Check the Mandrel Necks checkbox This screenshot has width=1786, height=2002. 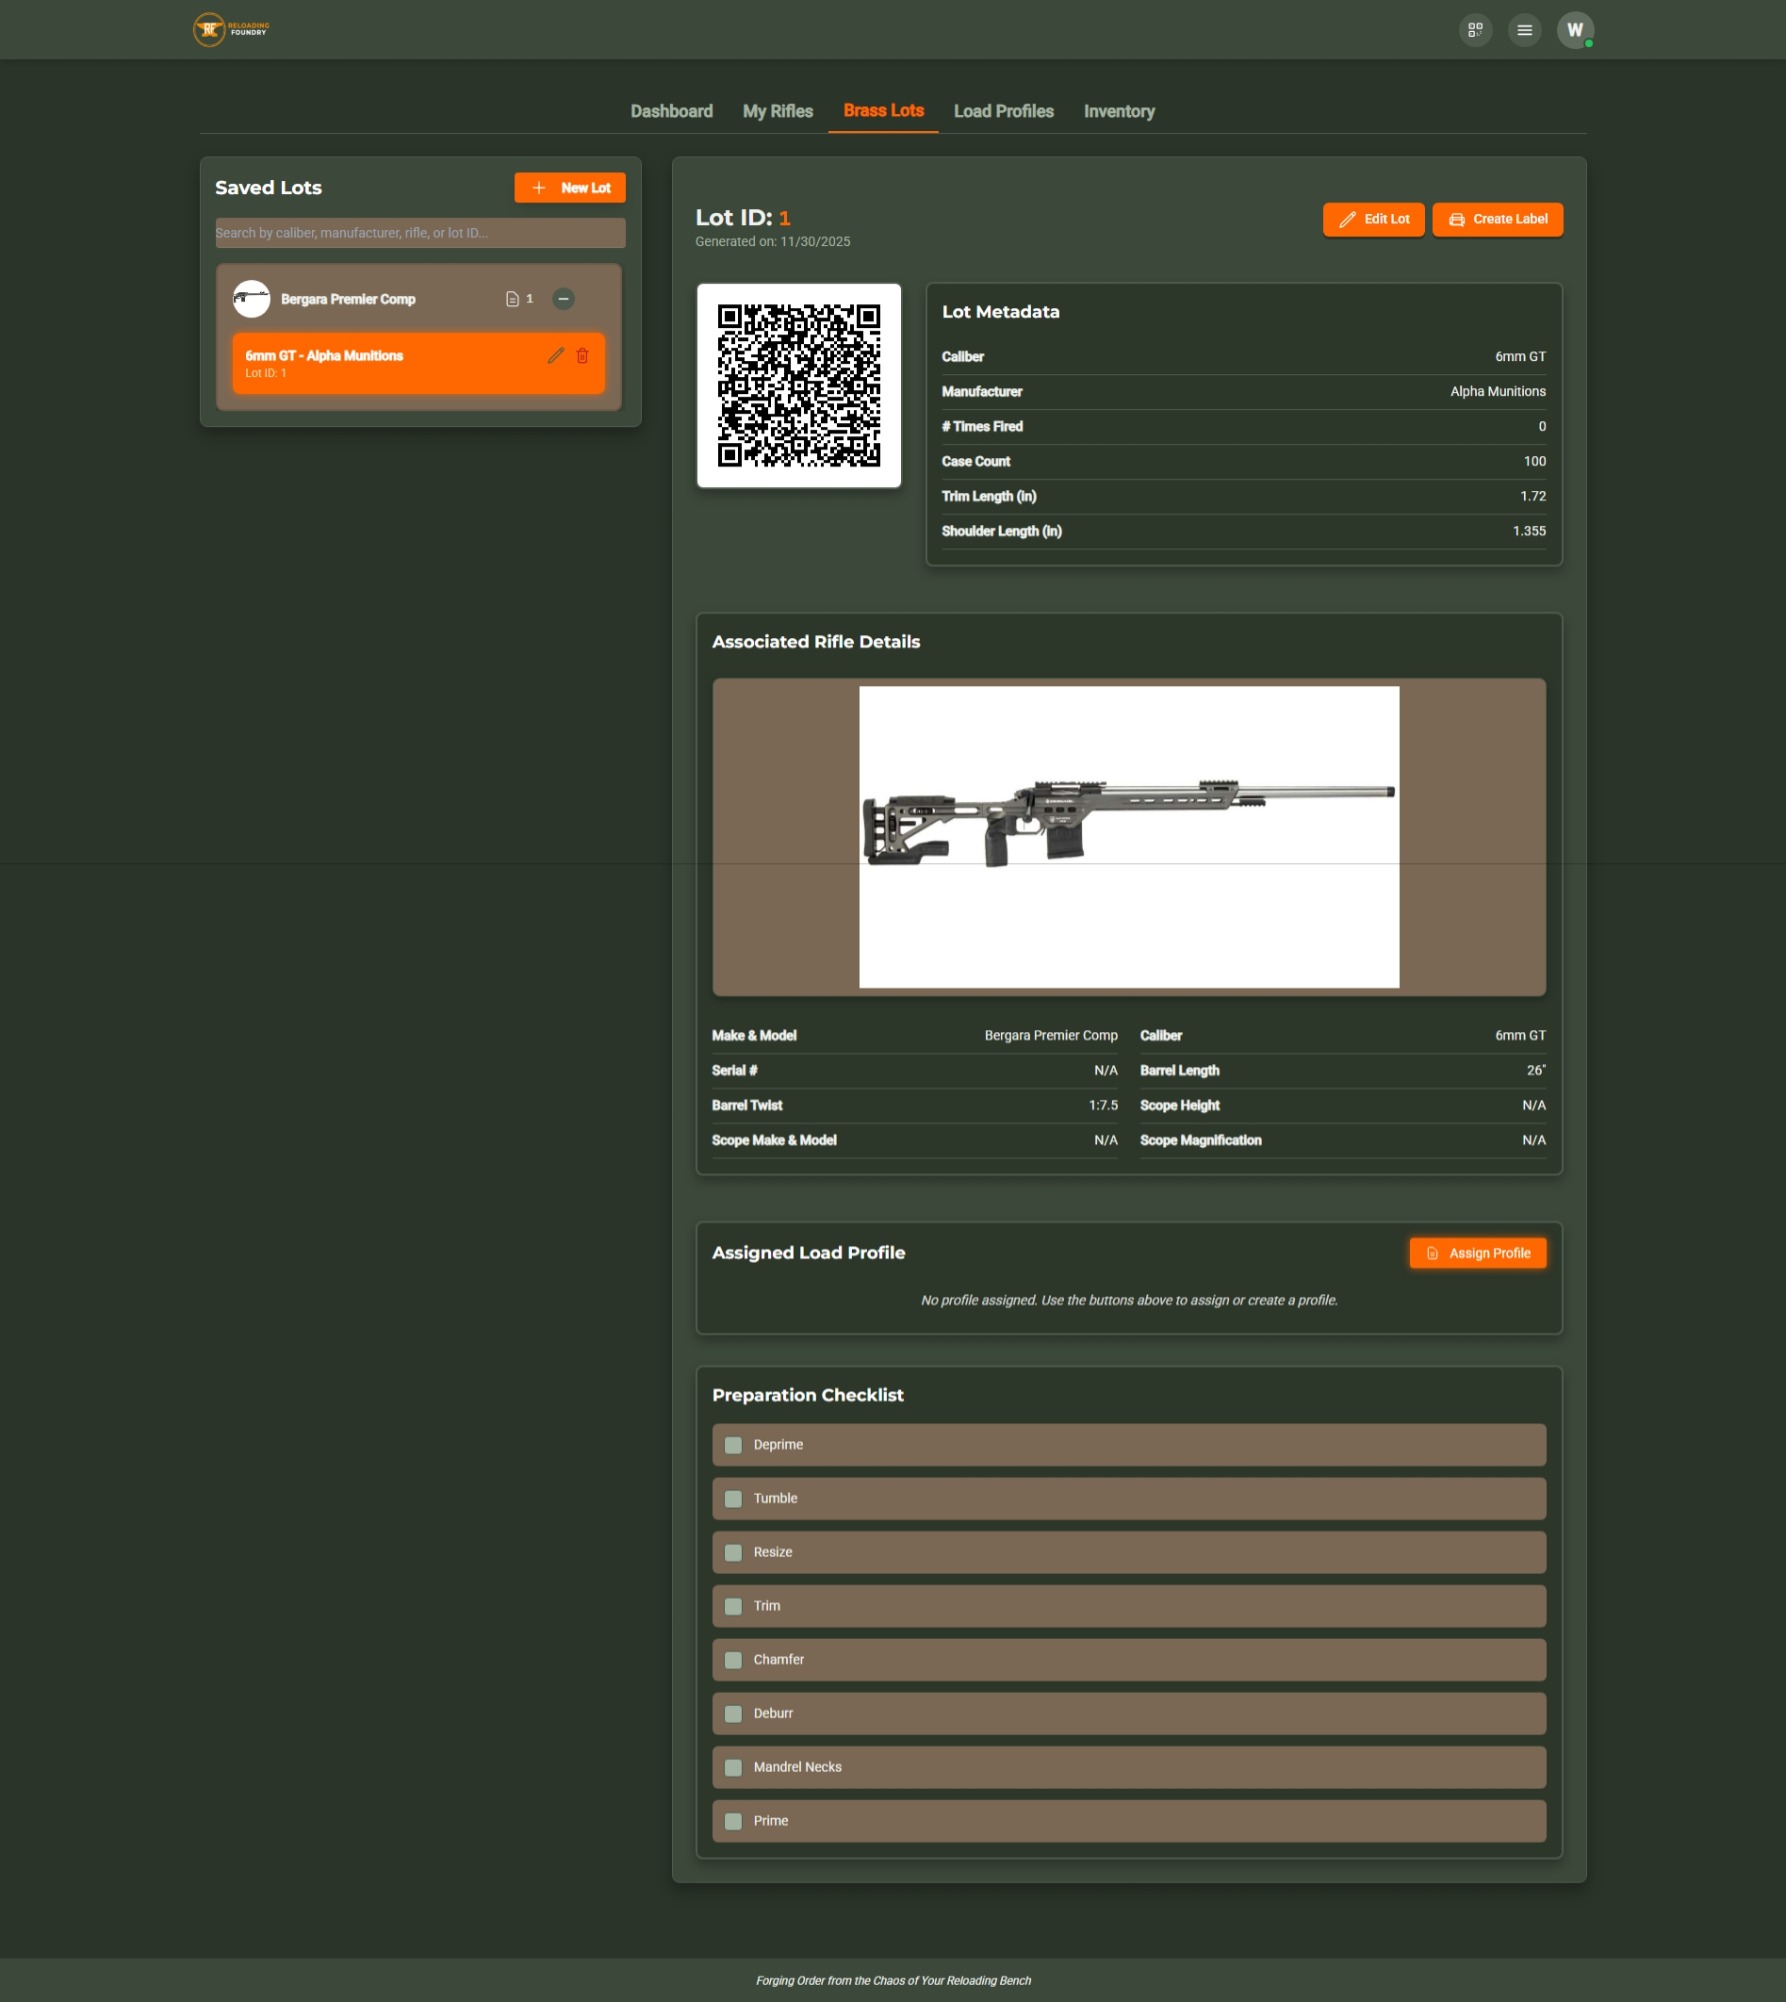pos(733,1768)
